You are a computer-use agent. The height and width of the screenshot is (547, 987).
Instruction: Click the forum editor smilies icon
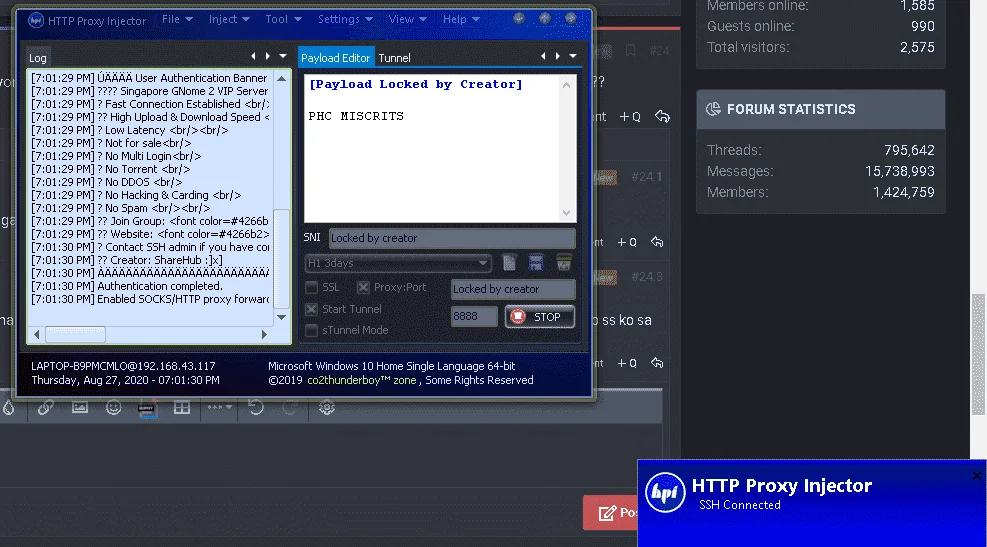tap(113, 408)
